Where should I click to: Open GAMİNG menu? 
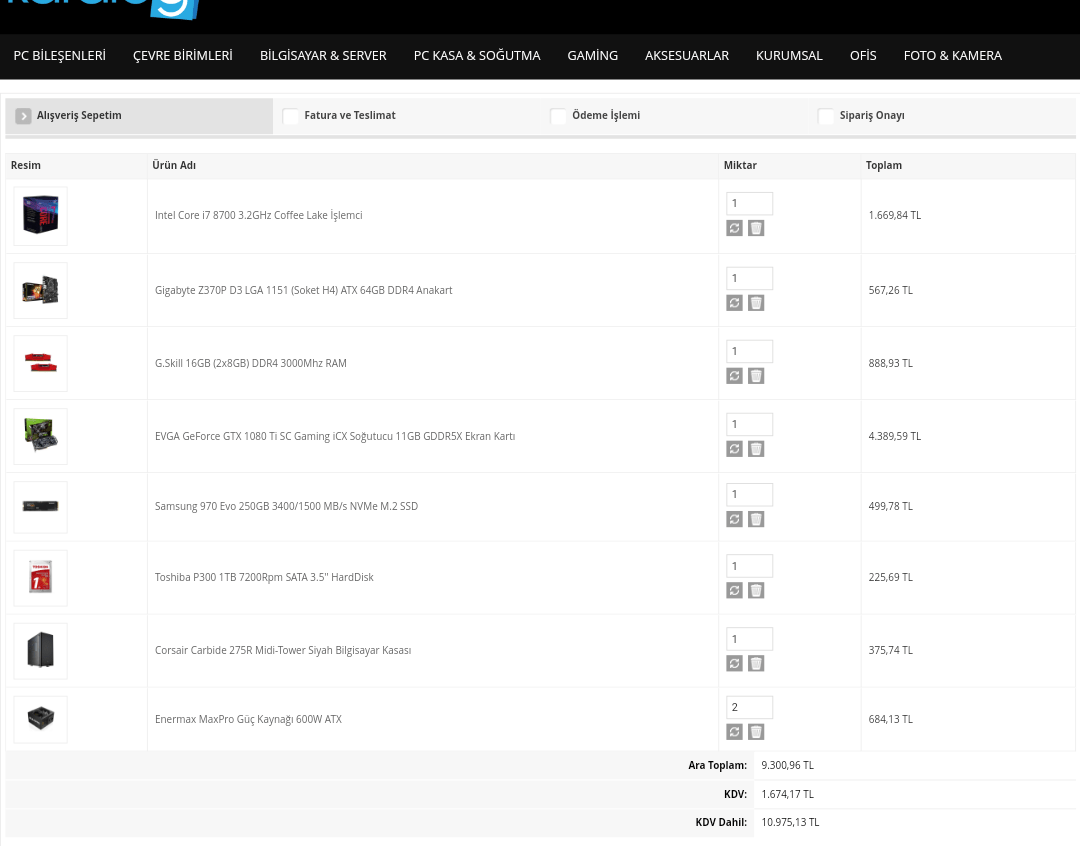point(592,56)
